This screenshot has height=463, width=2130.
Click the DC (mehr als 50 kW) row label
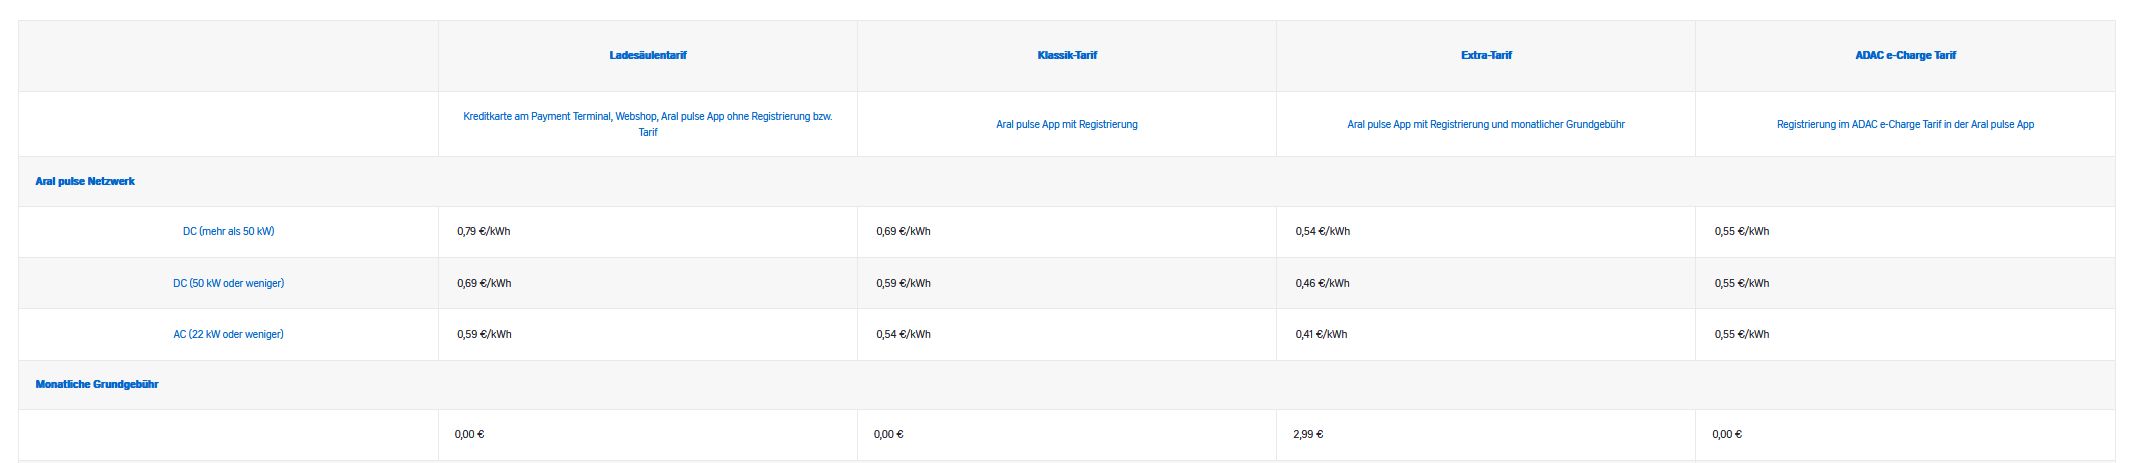[228, 232]
